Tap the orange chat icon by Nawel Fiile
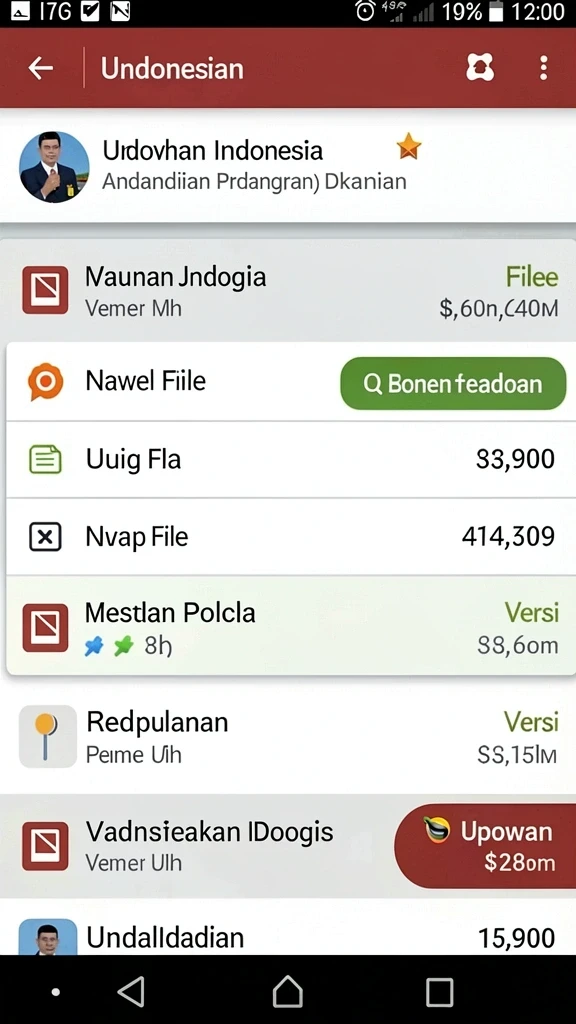The image size is (576, 1024). coord(46,382)
